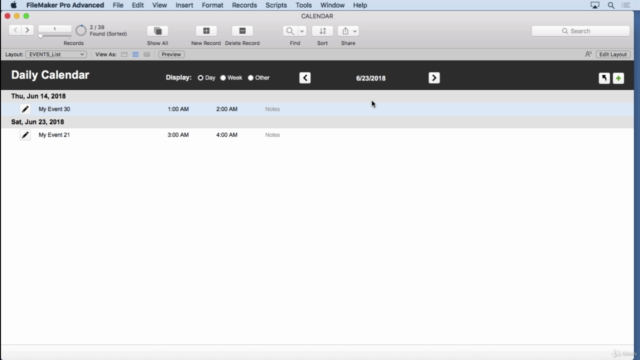Click the 2:00 AM end time

tap(227, 109)
